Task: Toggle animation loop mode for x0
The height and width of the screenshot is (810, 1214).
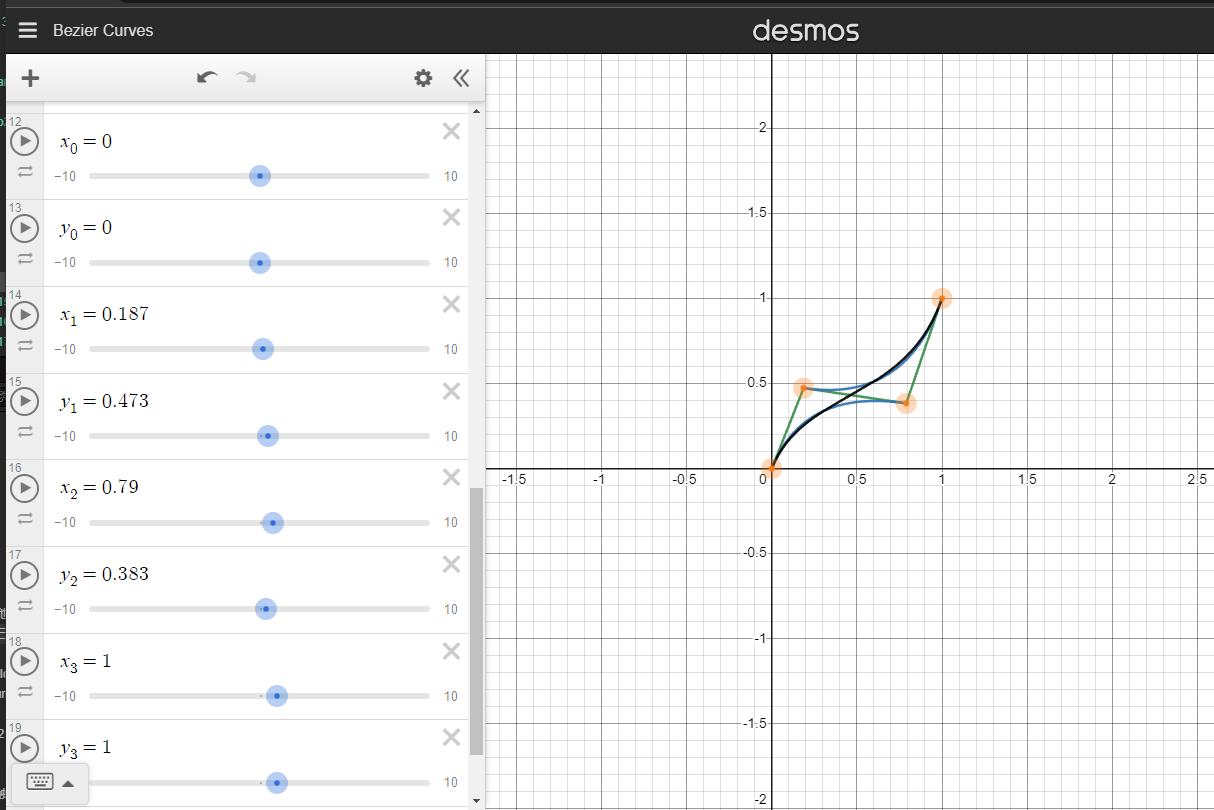Action: point(25,172)
